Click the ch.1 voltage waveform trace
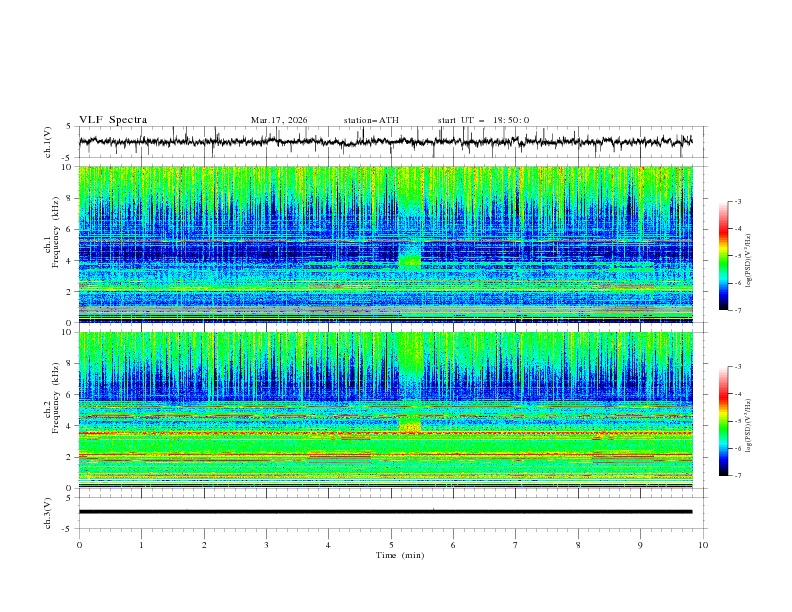 coord(385,142)
